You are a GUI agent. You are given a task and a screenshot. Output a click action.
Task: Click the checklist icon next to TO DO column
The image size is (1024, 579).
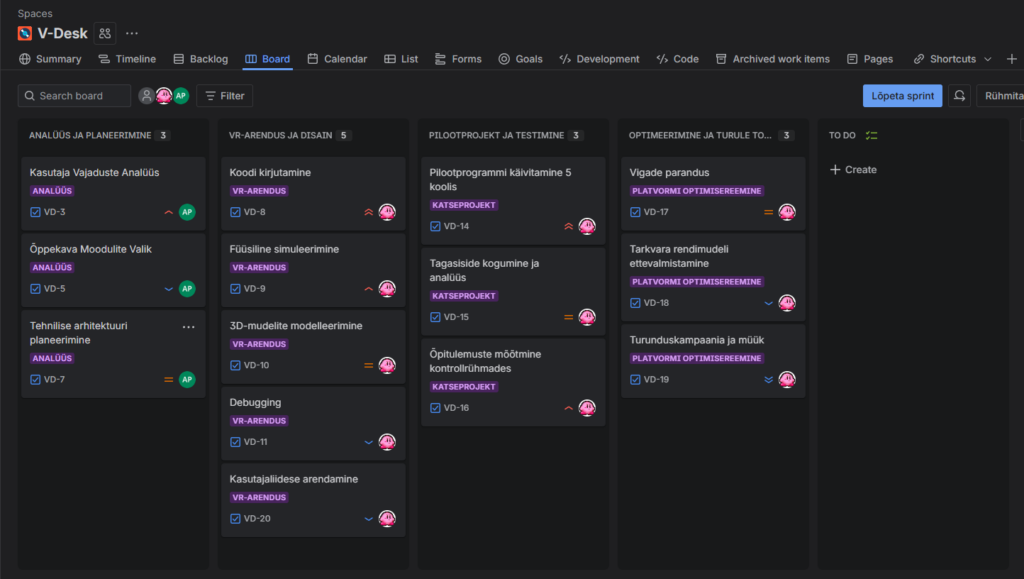click(871, 135)
